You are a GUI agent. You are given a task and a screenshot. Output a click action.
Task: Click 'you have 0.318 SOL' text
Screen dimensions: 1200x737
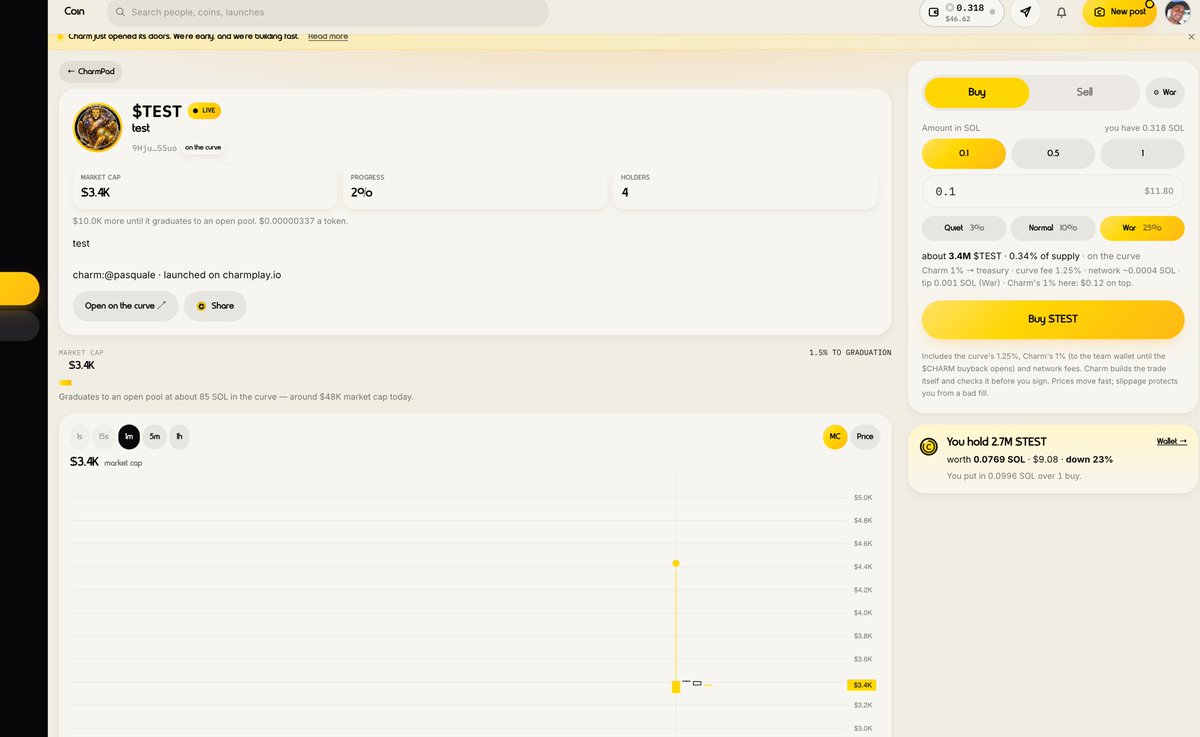point(1144,128)
